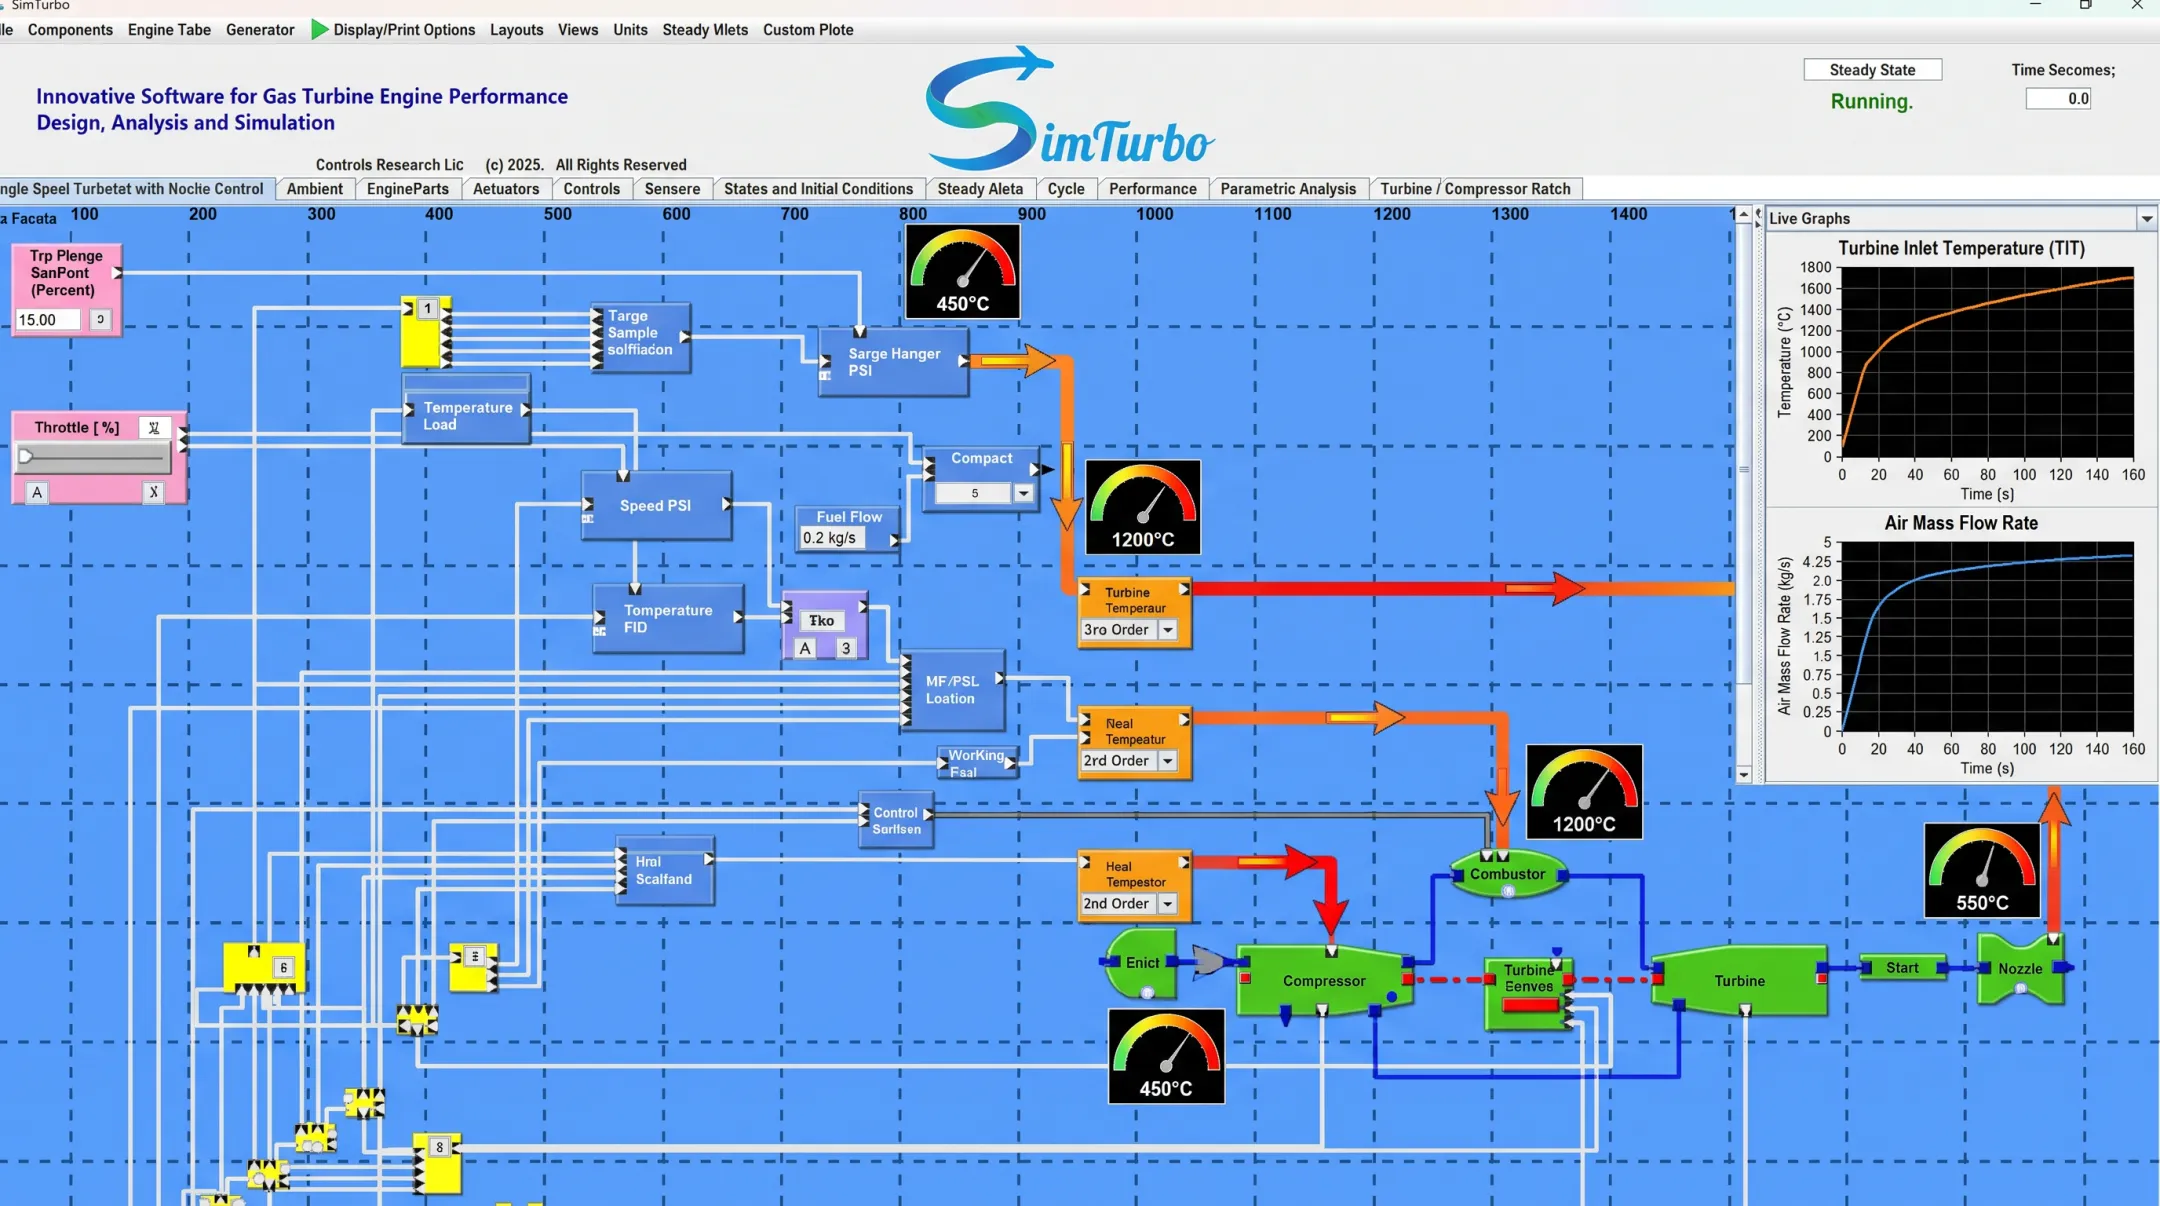Select the yellow block labeled 6
Image resolution: width=2160 pixels, height=1206 pixels.
[263, 966]
